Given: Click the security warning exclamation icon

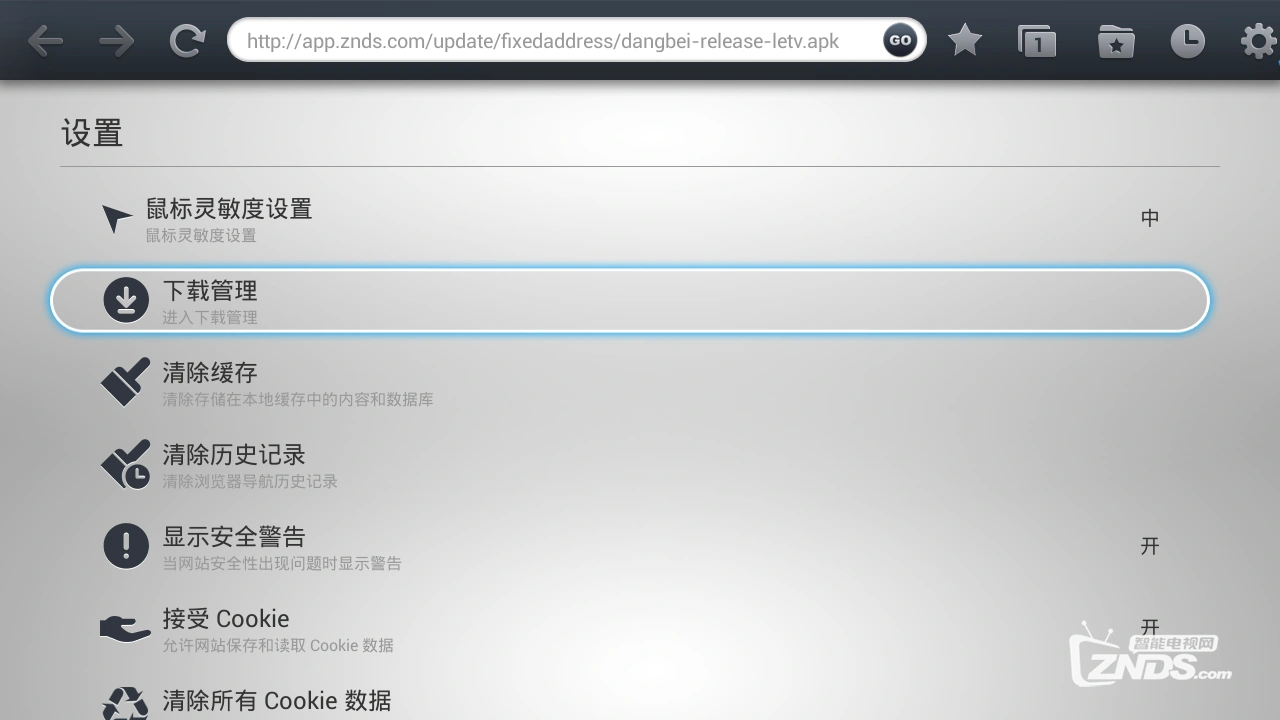Looking at the screenshot, I should [x=126, y=546].
